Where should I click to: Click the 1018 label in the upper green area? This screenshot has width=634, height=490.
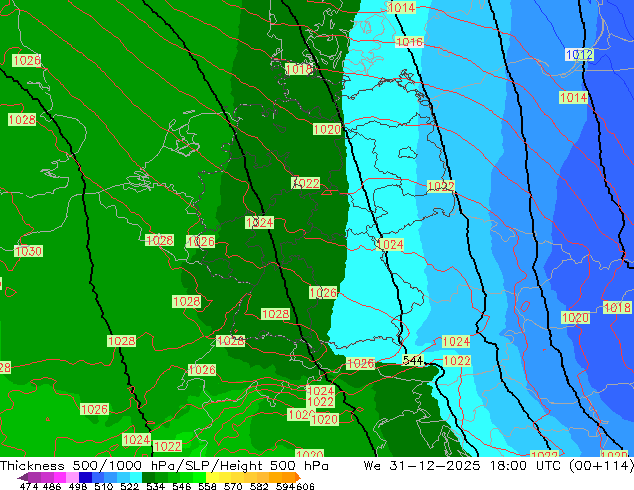pos(299,70)
